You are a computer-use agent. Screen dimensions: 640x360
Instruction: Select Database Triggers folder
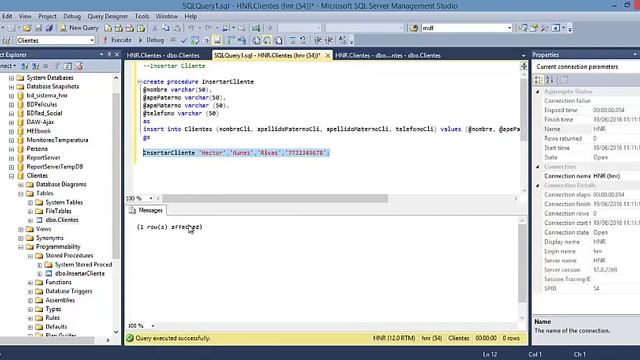click(x=69, y=291)
